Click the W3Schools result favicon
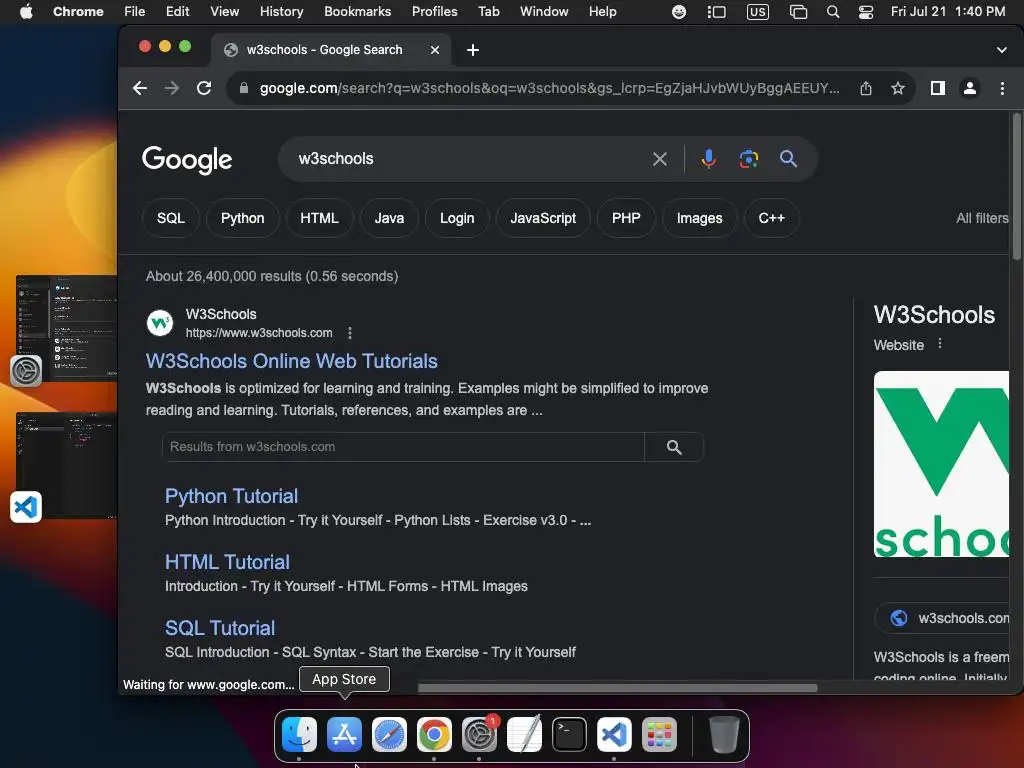This screenshot has width=1024, height=768. 160,323
